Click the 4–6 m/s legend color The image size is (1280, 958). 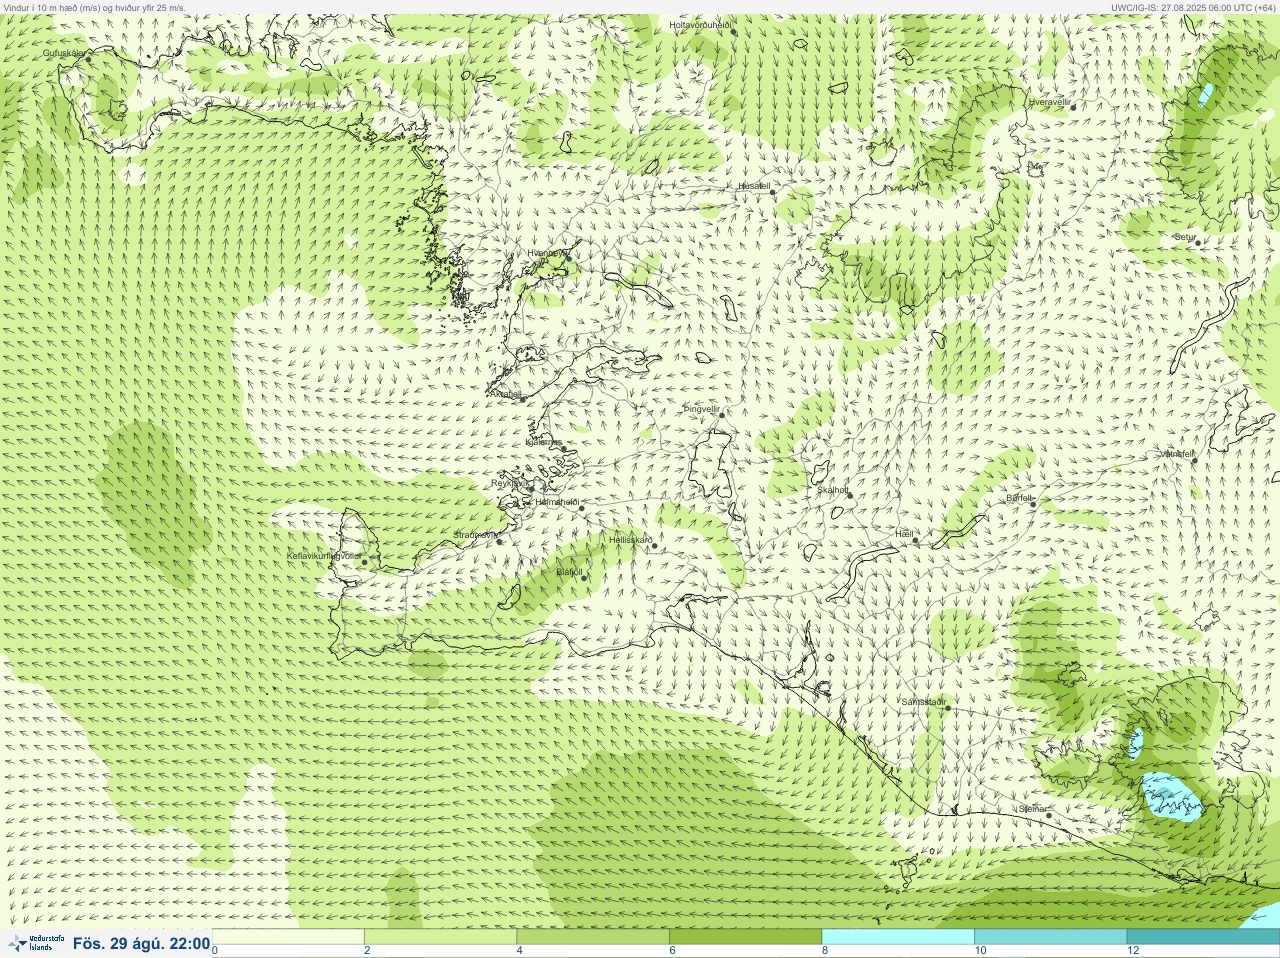tap(593, 937)
